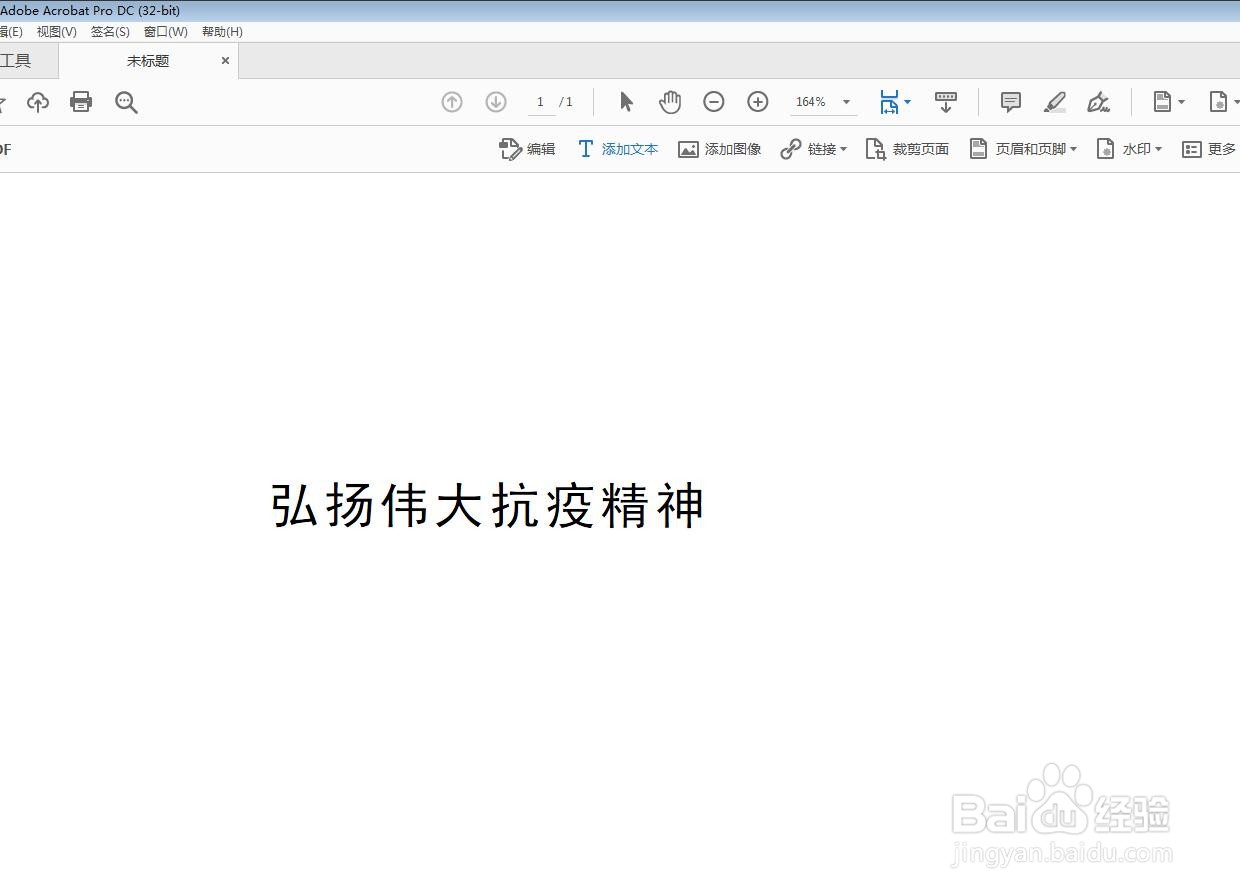Expand the page document icon dropdown
The height and width of the screenshot is (895, 1240).
pyautogui.click(x=1181, y=102)
